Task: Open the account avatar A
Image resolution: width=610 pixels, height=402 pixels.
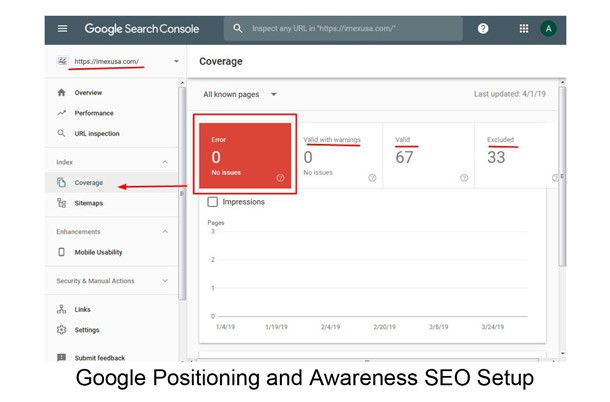Action: [x=548, y=28]
